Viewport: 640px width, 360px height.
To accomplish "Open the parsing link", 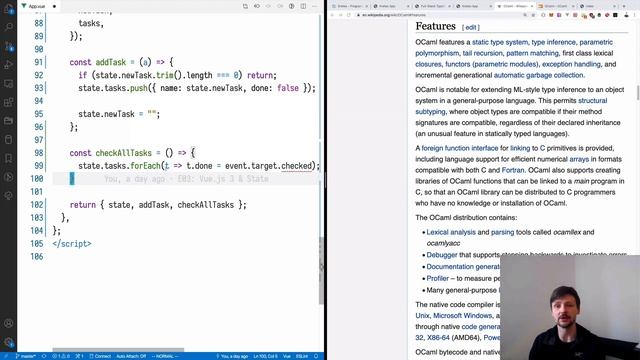I will [502, 232].
